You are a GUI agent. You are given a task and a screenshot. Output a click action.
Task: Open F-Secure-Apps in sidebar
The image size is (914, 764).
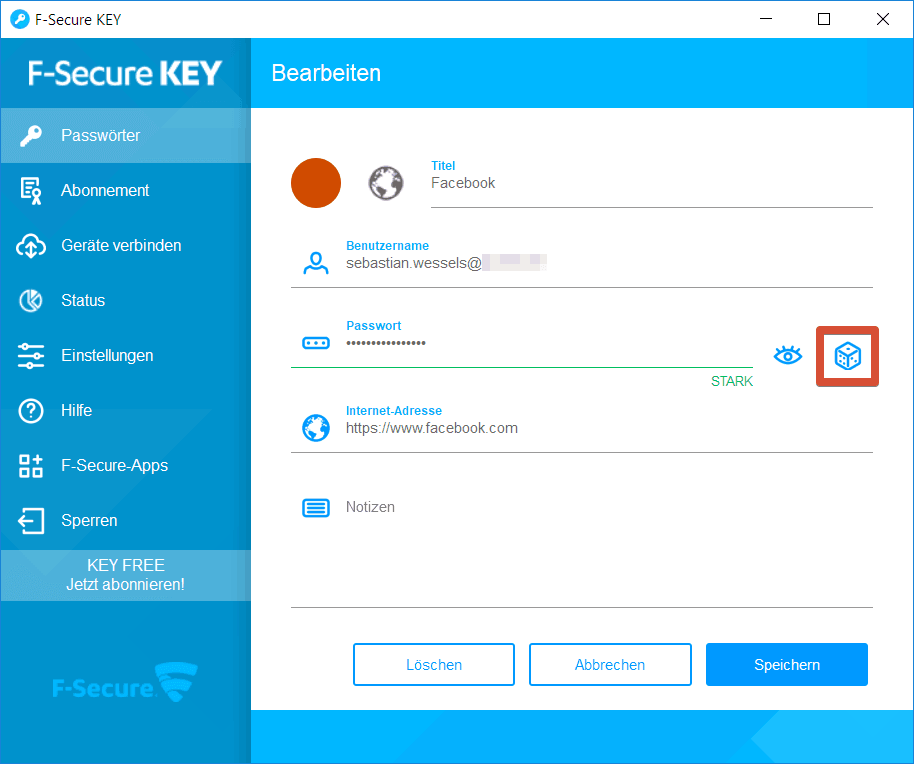(125, 466)
